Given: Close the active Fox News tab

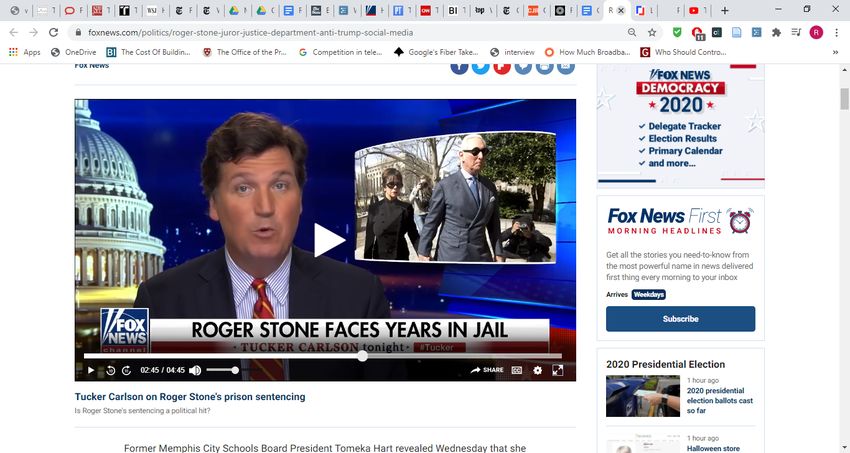Looking at the screenshot, I should [x=621, y=10].
